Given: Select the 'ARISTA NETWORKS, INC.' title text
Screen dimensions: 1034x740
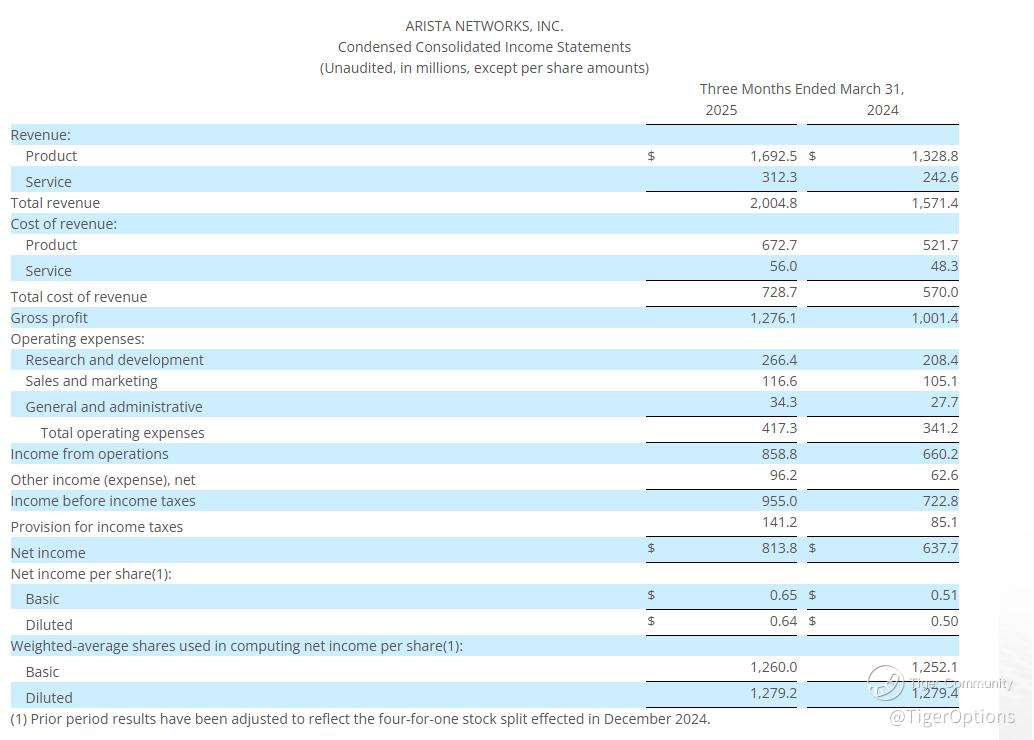Looking at the screenshot, I should pos(484,26).
